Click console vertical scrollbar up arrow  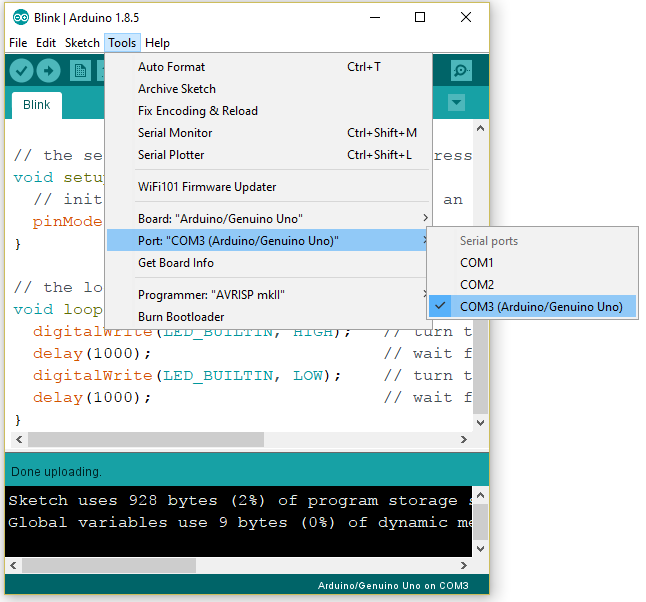(480, 495)
